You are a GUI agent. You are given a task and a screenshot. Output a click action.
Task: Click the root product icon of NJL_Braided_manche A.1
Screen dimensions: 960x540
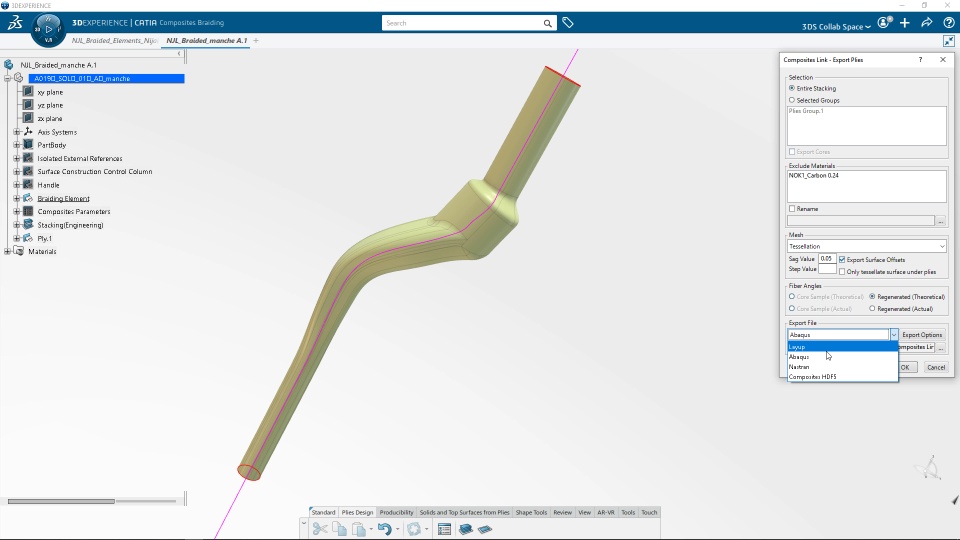9,65
